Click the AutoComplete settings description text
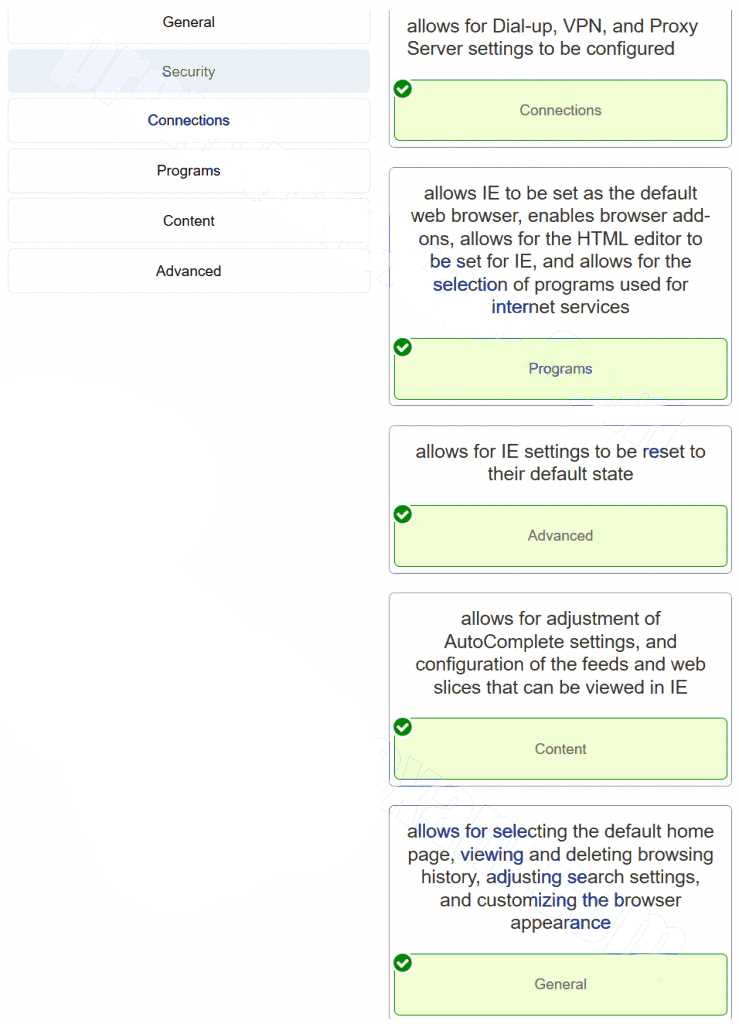Image resolution: width=739 pixels, height=1024 pixels. tap(560, 653)
